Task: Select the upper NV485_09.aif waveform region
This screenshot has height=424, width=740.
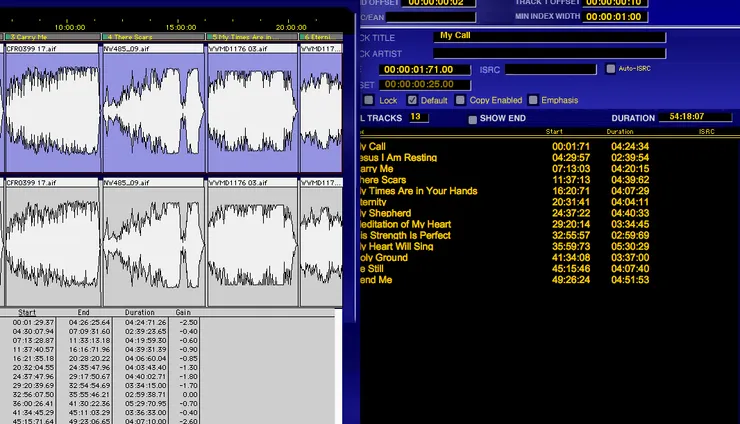Action: point(153,110)
